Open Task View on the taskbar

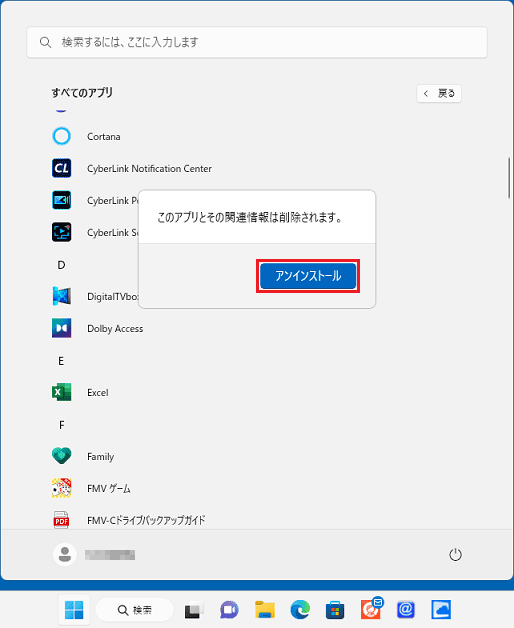coord(194,610)
